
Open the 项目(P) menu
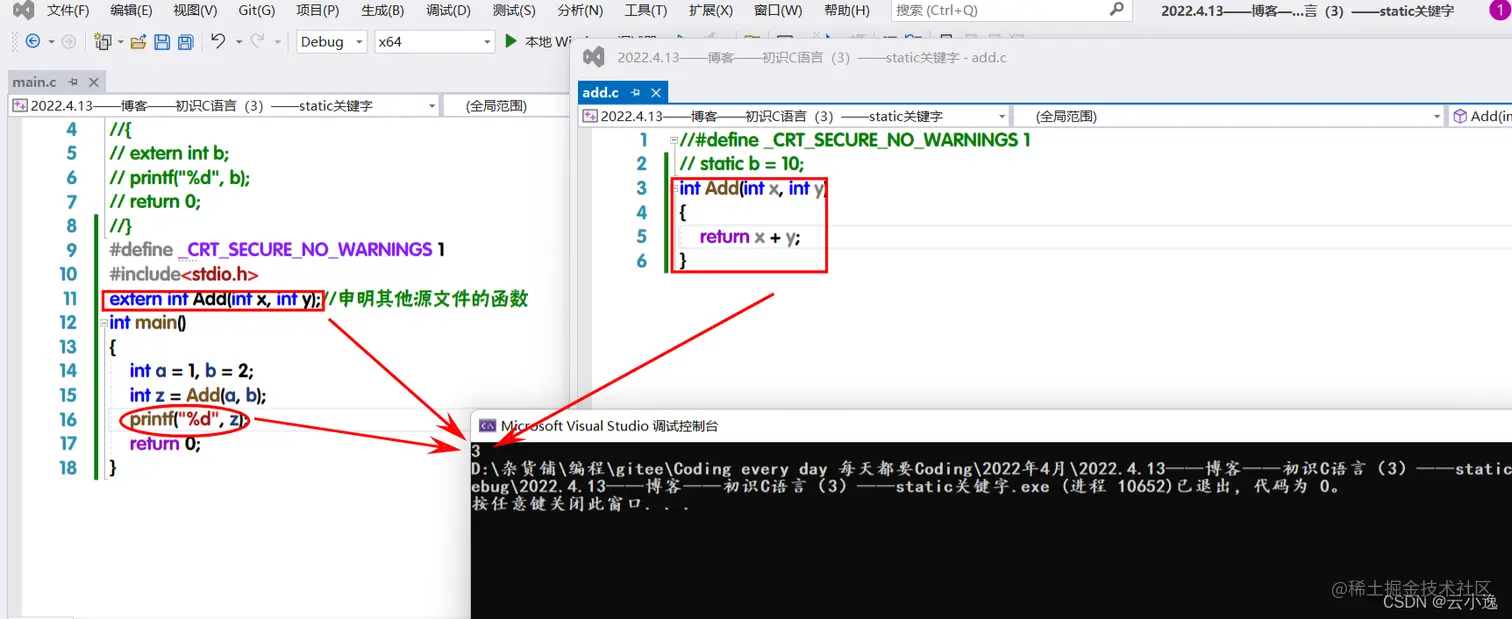317,10
